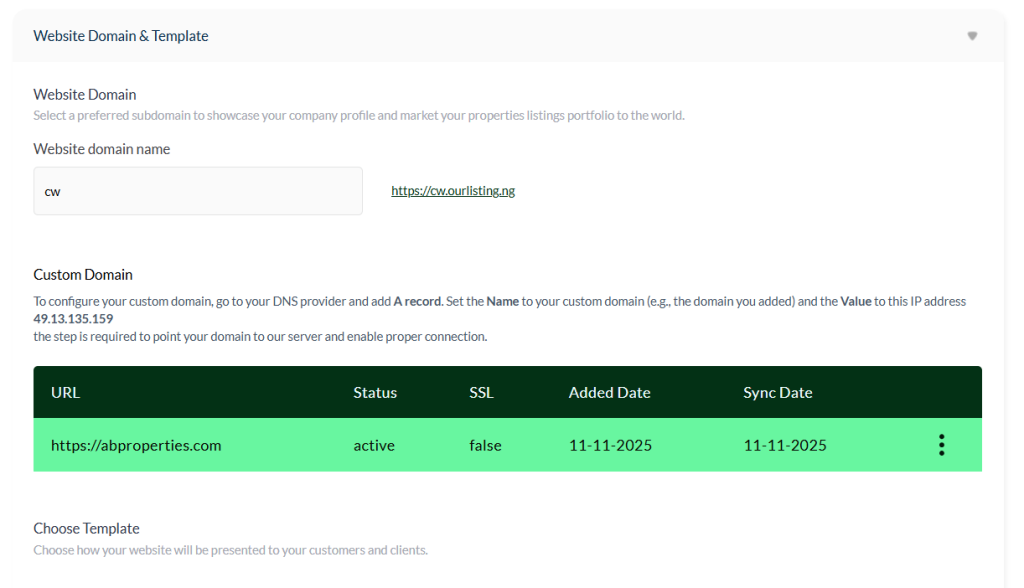Click the Status column header
This screenshot has height=588, width=1024.
tap(375, 392)
